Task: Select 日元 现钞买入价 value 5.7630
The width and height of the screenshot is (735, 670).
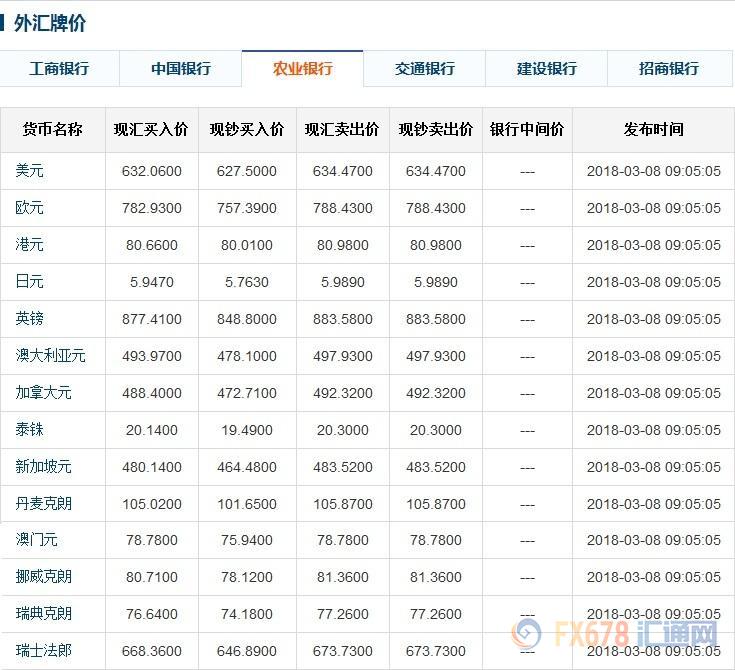Action: coord(247,282)
